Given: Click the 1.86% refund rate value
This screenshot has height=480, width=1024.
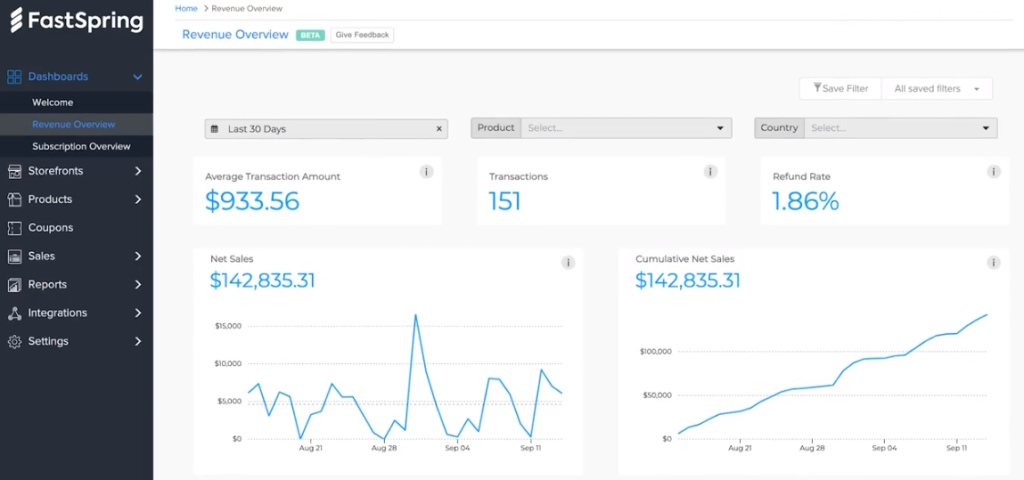Looking at the screenshot, I should pos(805,201).
